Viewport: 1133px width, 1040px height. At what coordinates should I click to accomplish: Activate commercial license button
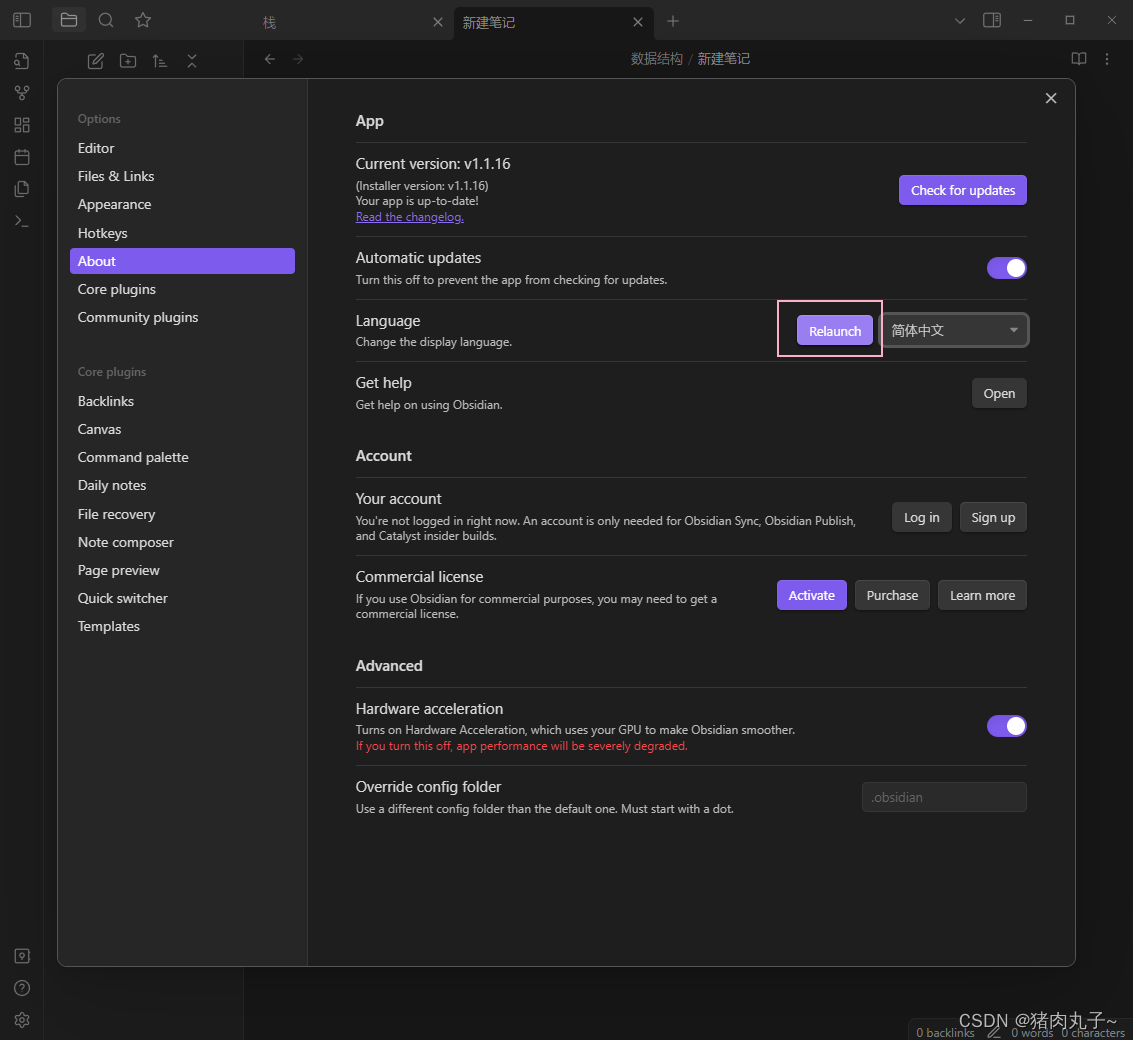point(811,596)
